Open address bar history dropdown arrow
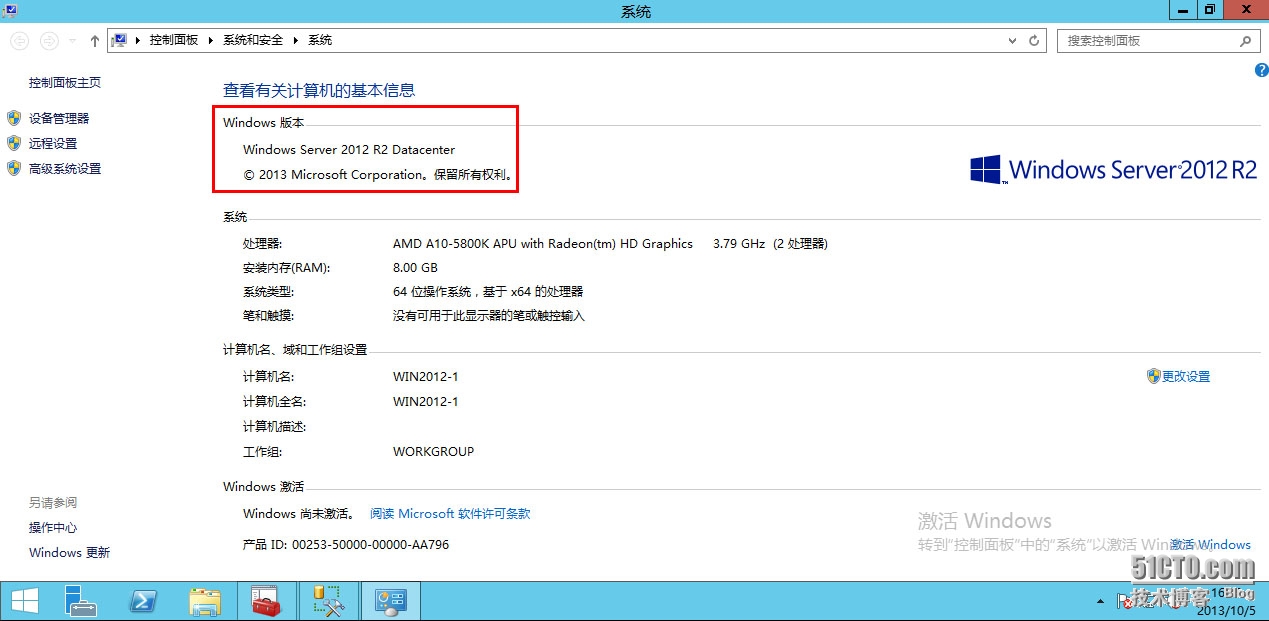The height and width of the screenshot is (621, 1269). click(1013, 41)
